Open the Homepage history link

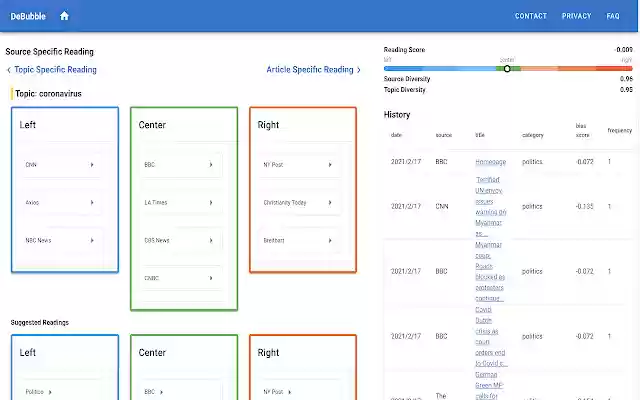(x=491, y=162)
